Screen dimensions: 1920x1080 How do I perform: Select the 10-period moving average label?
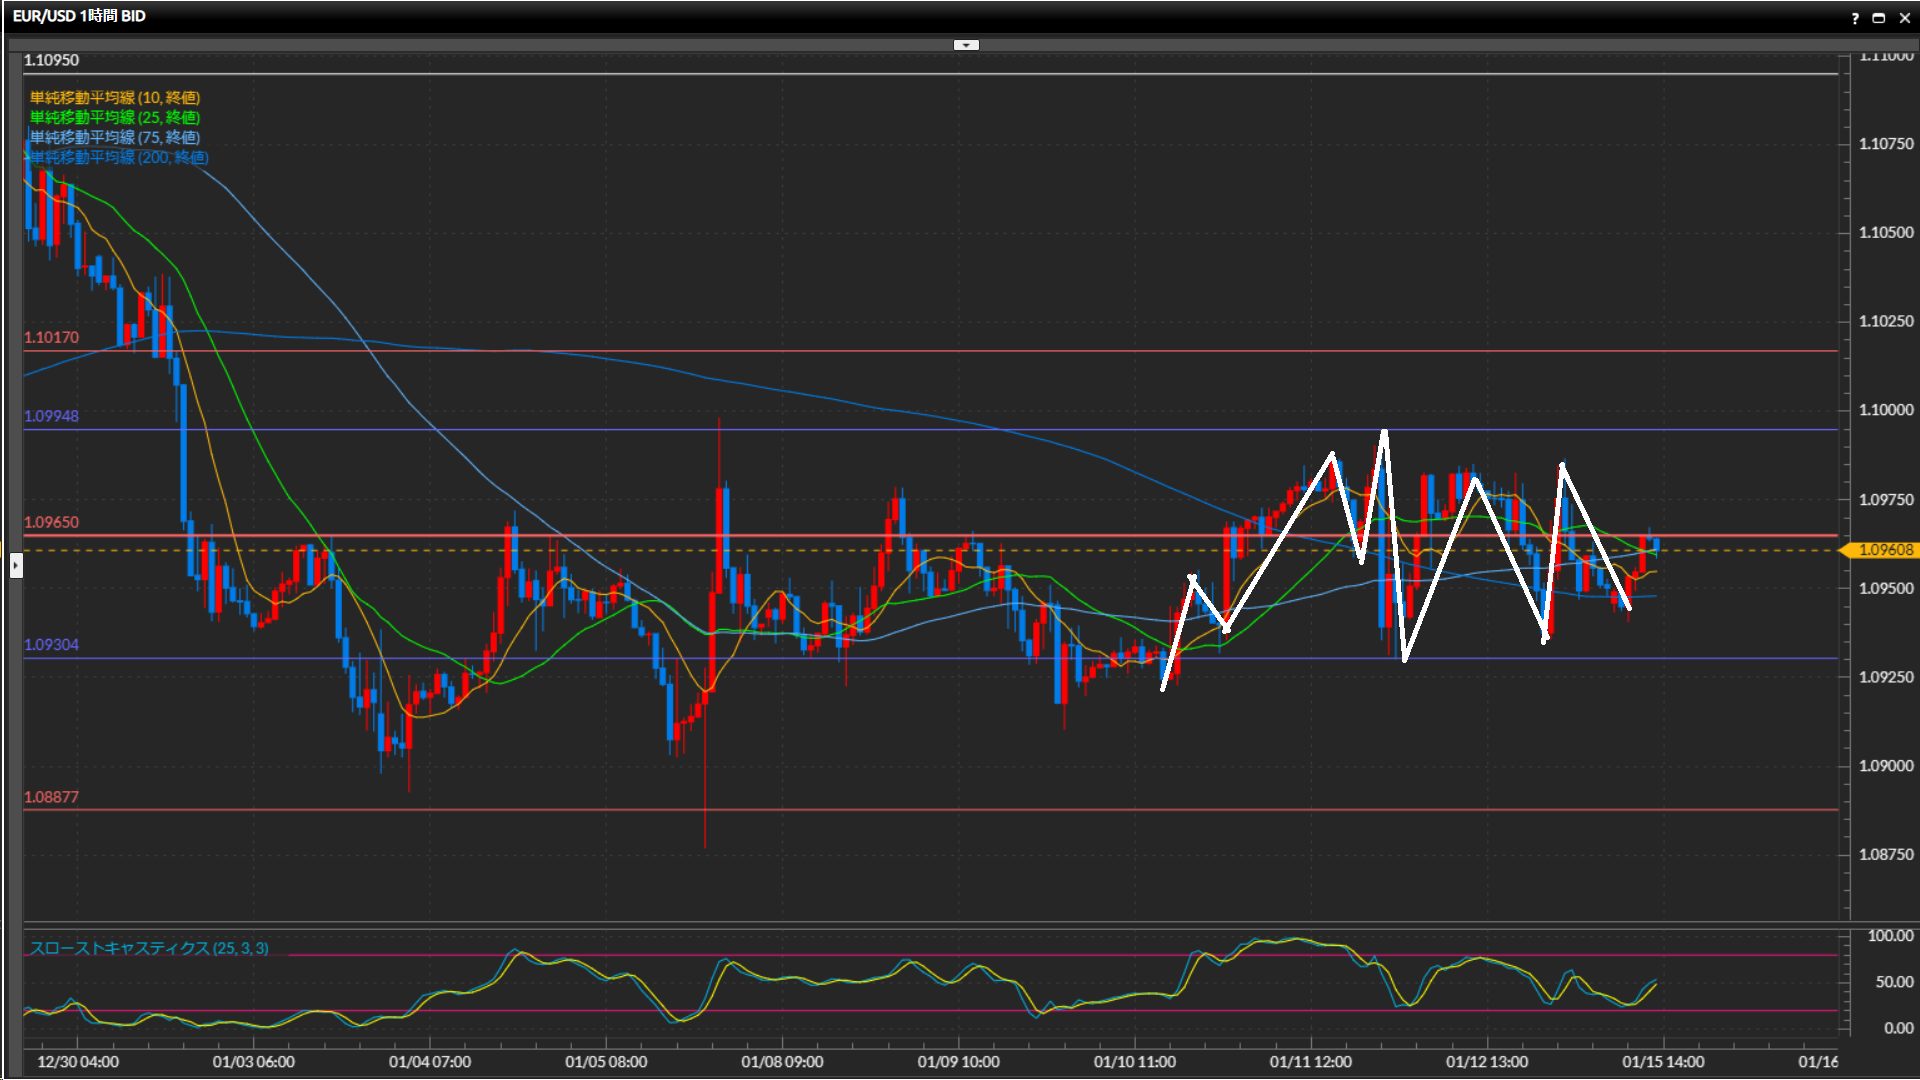click(114, 97)
